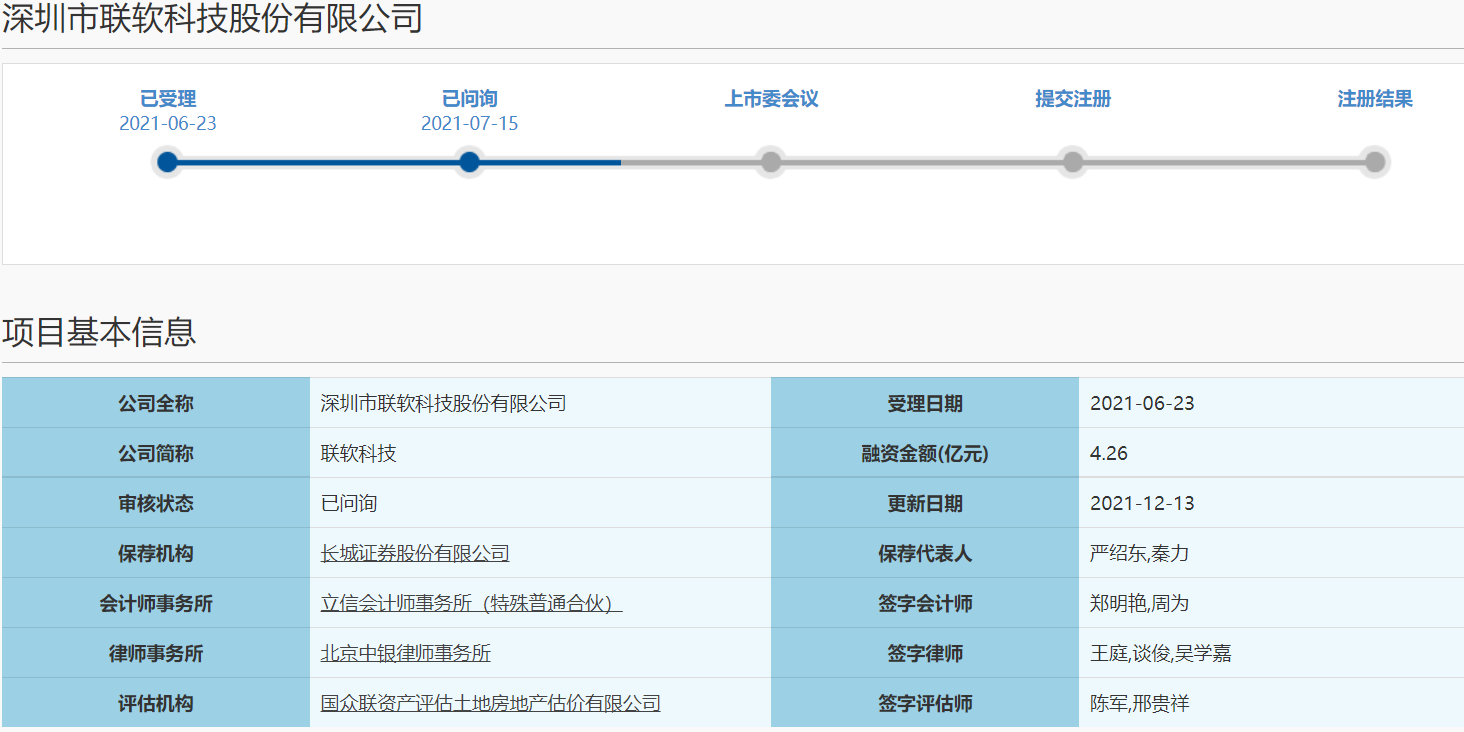1464x732 pixels.
Task: Click the 审核状态 header cell
Action: click(x=156, y=503)
